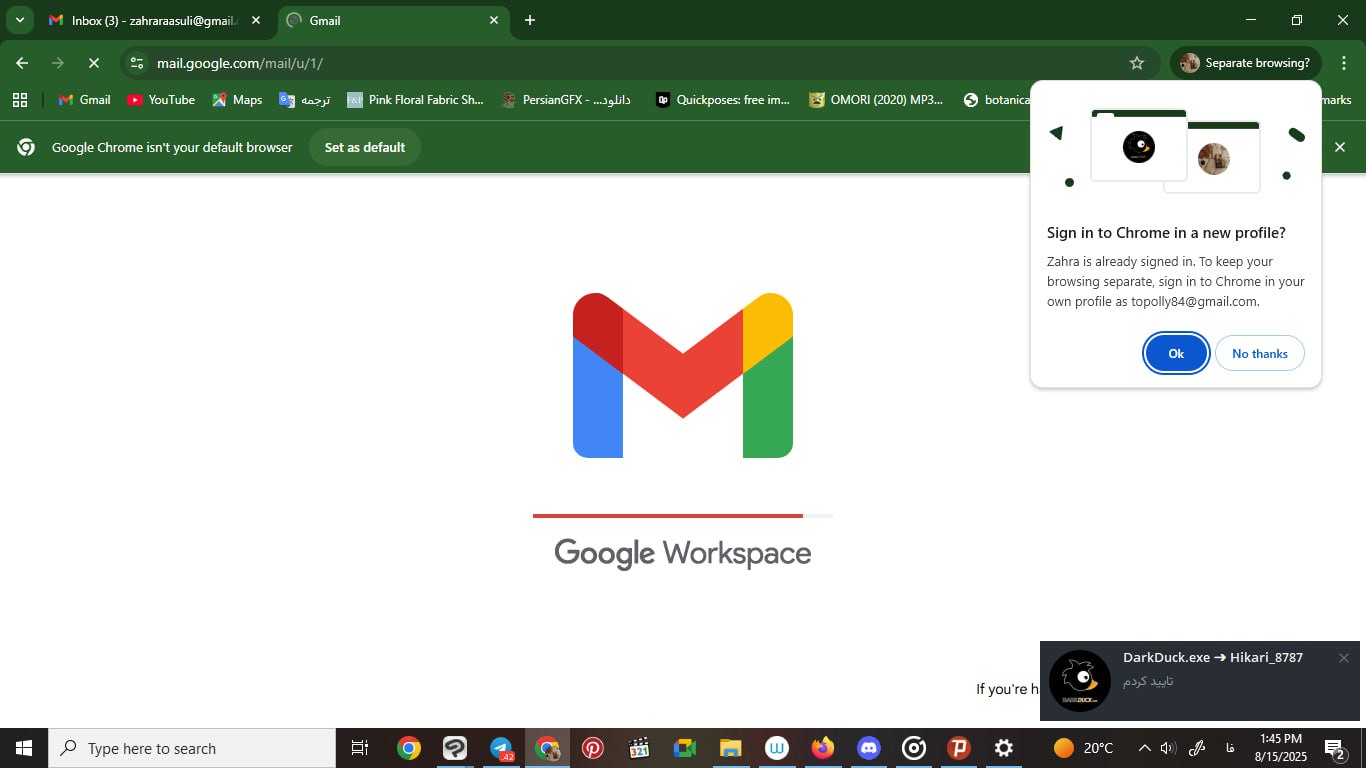Open a new tab with plus button
This screenshot has width=1366, height=768.
click(530, 20)
